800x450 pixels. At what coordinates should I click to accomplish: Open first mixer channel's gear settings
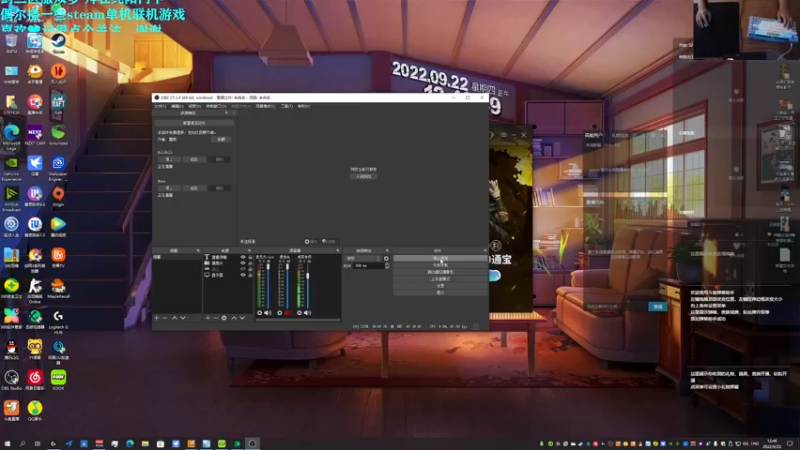coord(260,313)
